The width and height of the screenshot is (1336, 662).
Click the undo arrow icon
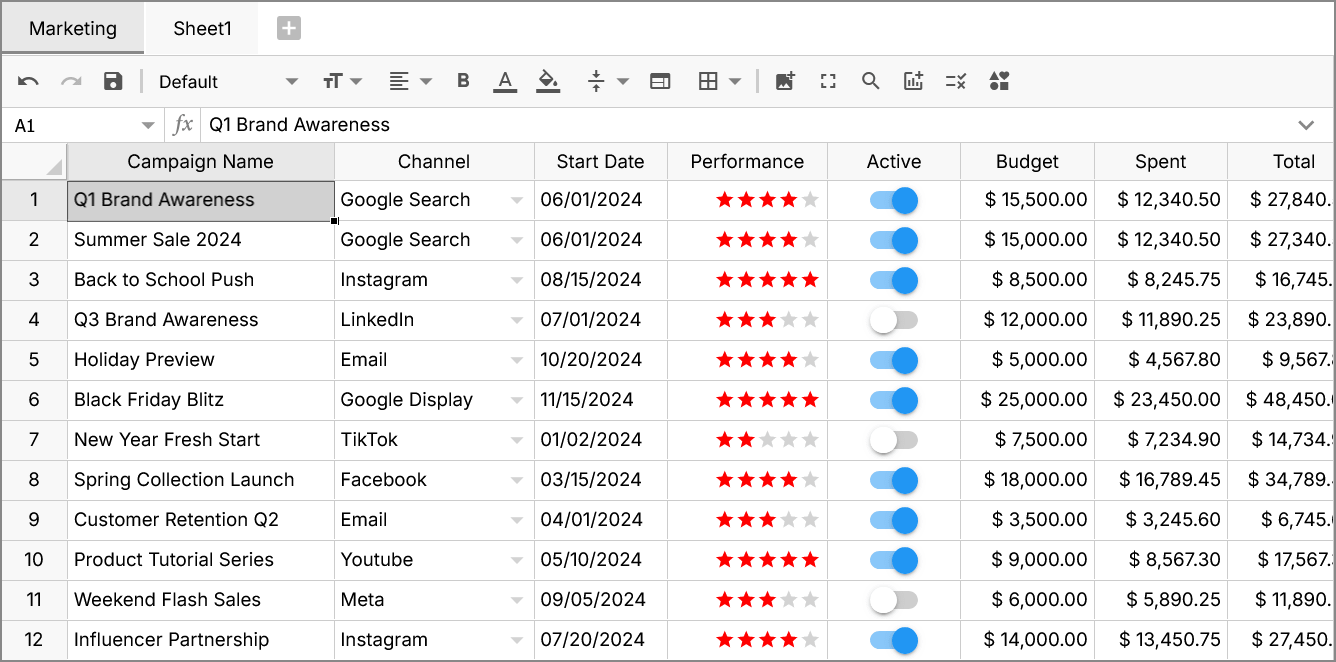pos(28,82)
